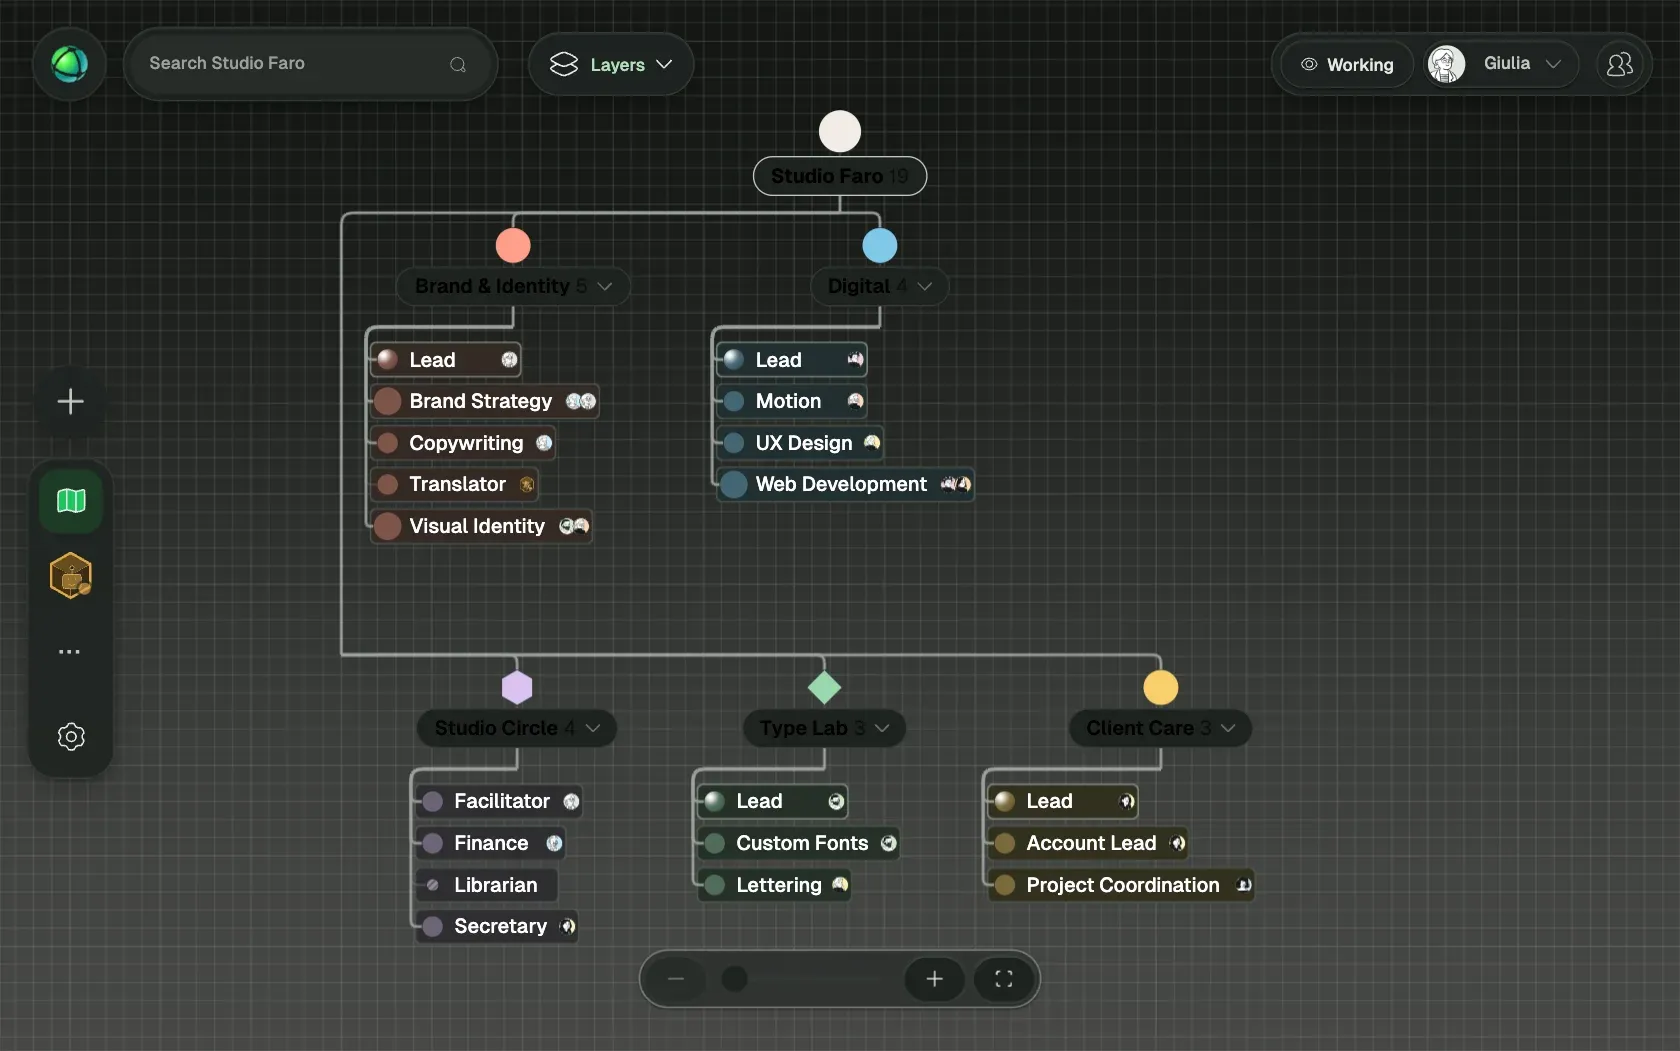1680x1051 pixels.
Task: Select the Librarian role
Action: pyautogui.click(x=487, y=885)
